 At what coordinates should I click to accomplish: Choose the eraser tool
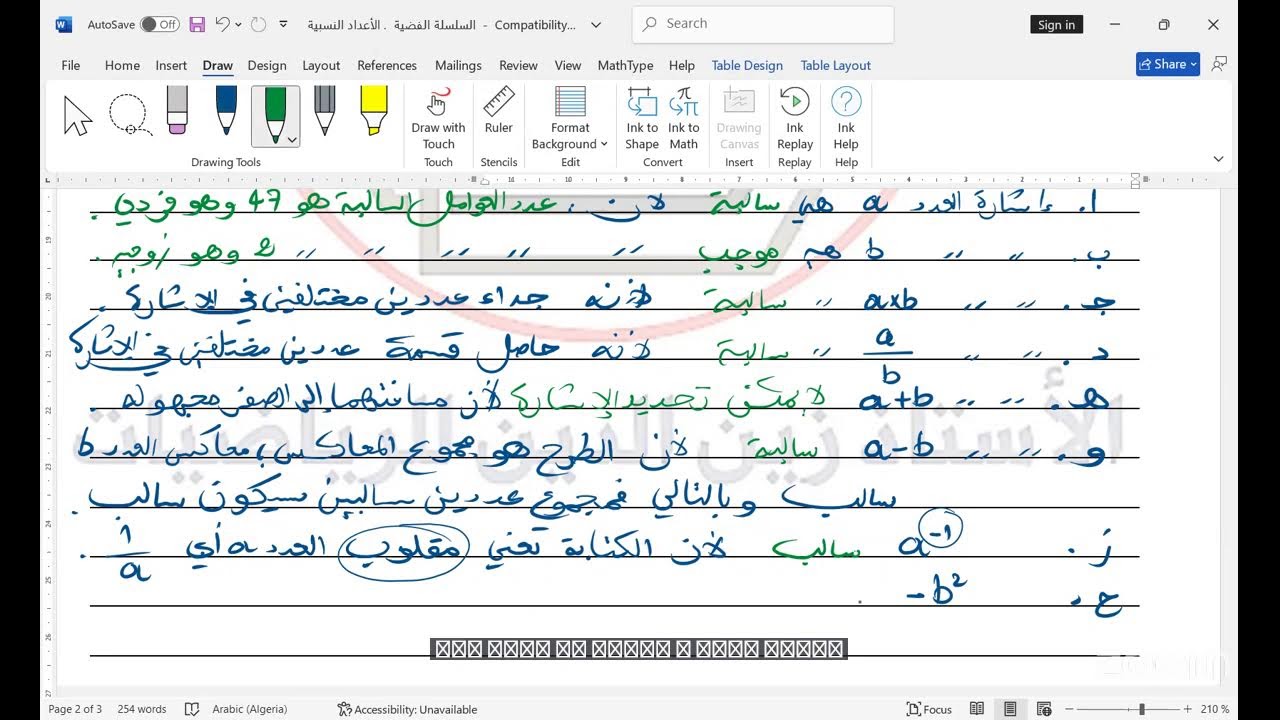pyautogui.click(x=177, y=110)
